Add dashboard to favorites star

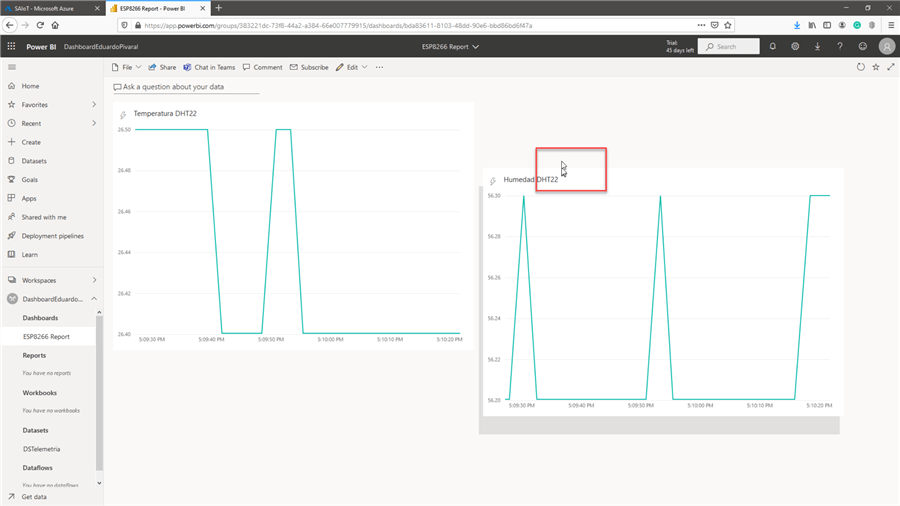[x=876, y=67]
